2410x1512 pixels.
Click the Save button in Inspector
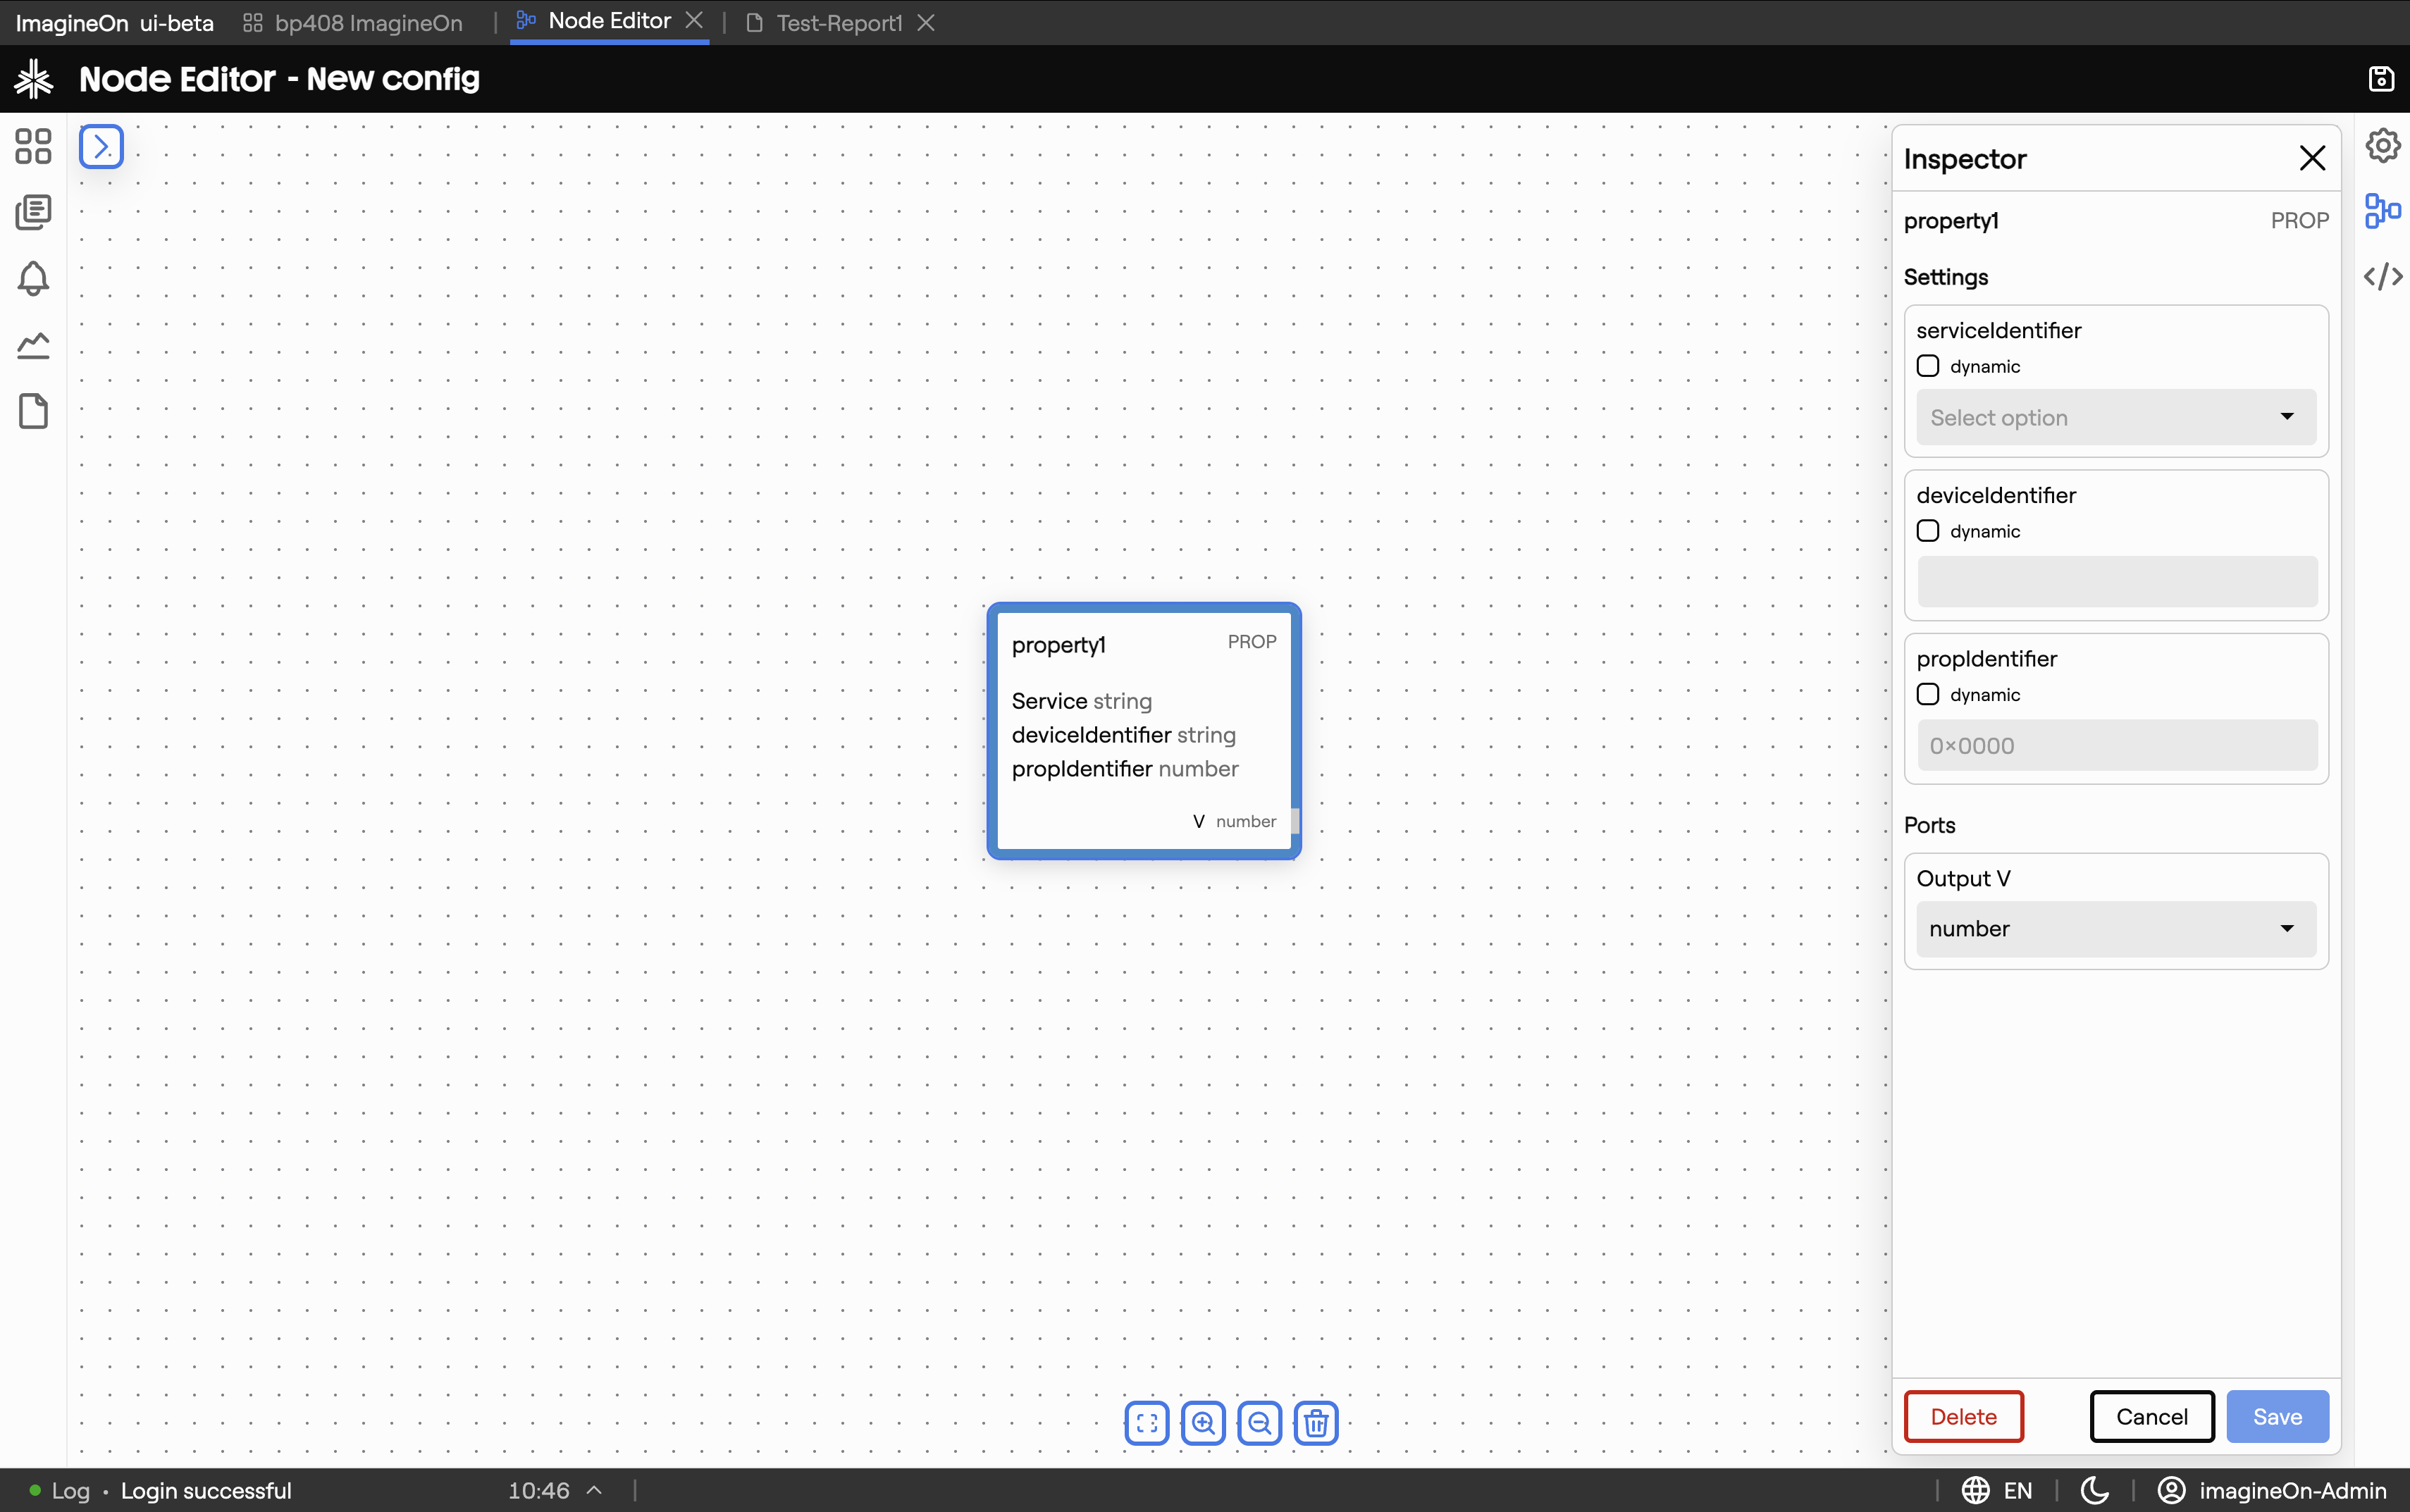coord(2277,1416)
